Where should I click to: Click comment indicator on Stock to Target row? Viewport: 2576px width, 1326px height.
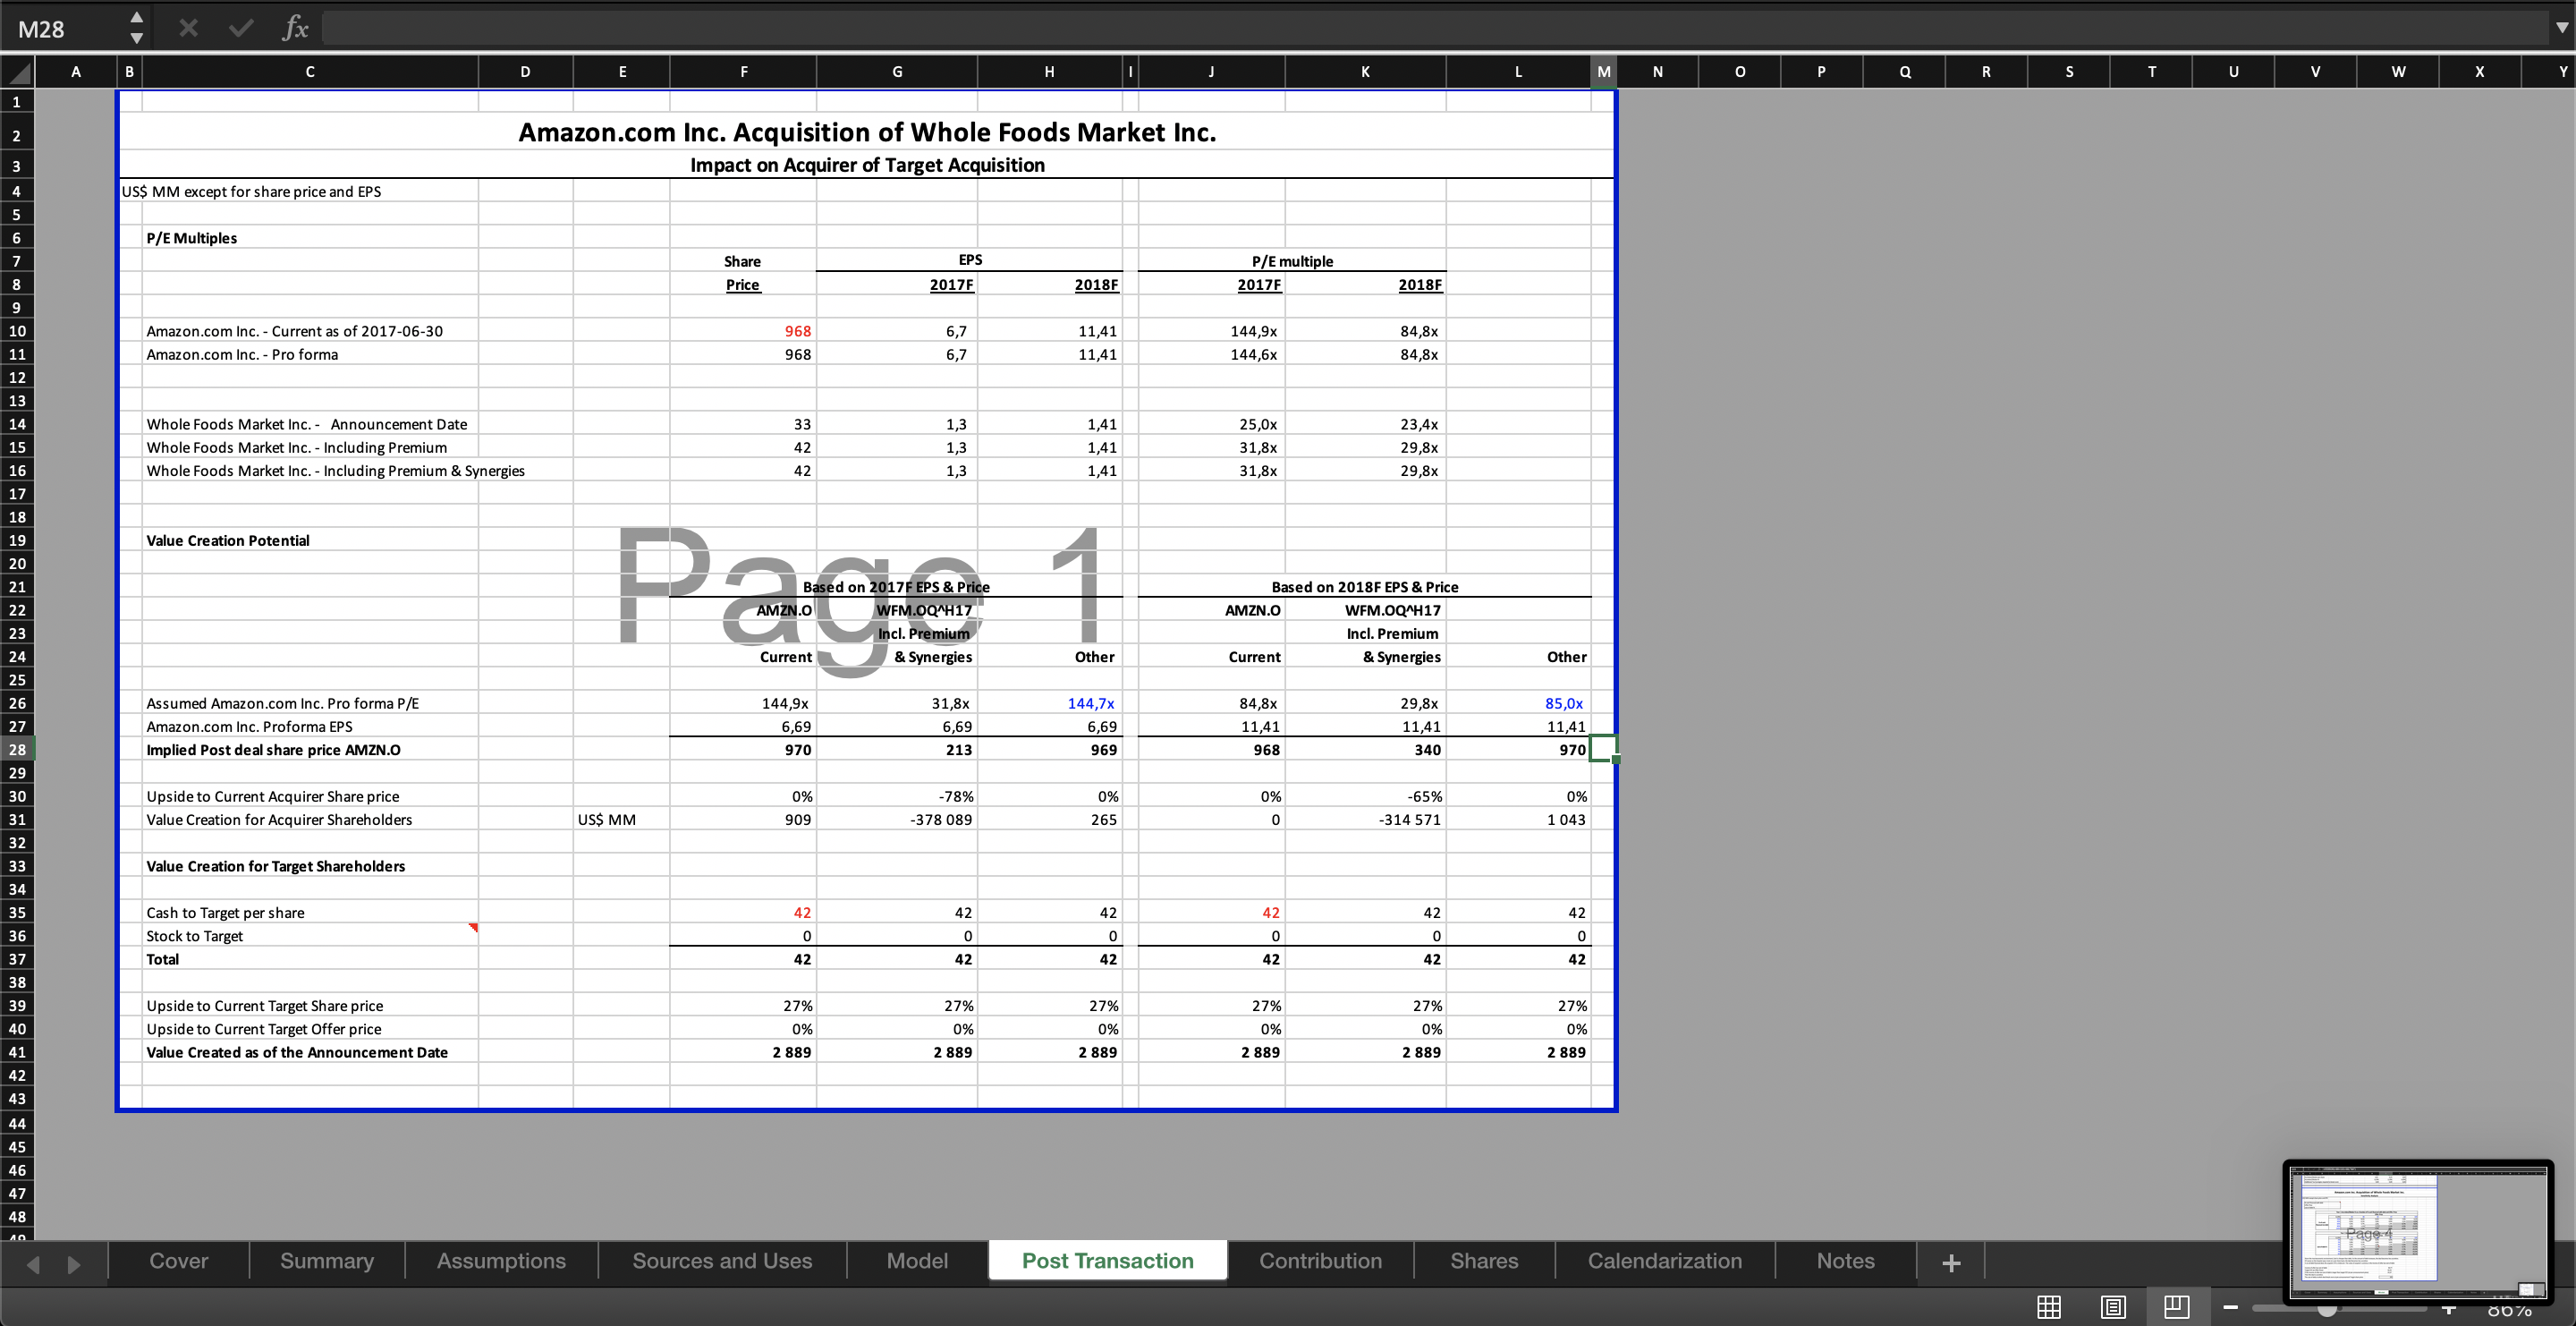(473, 928)
